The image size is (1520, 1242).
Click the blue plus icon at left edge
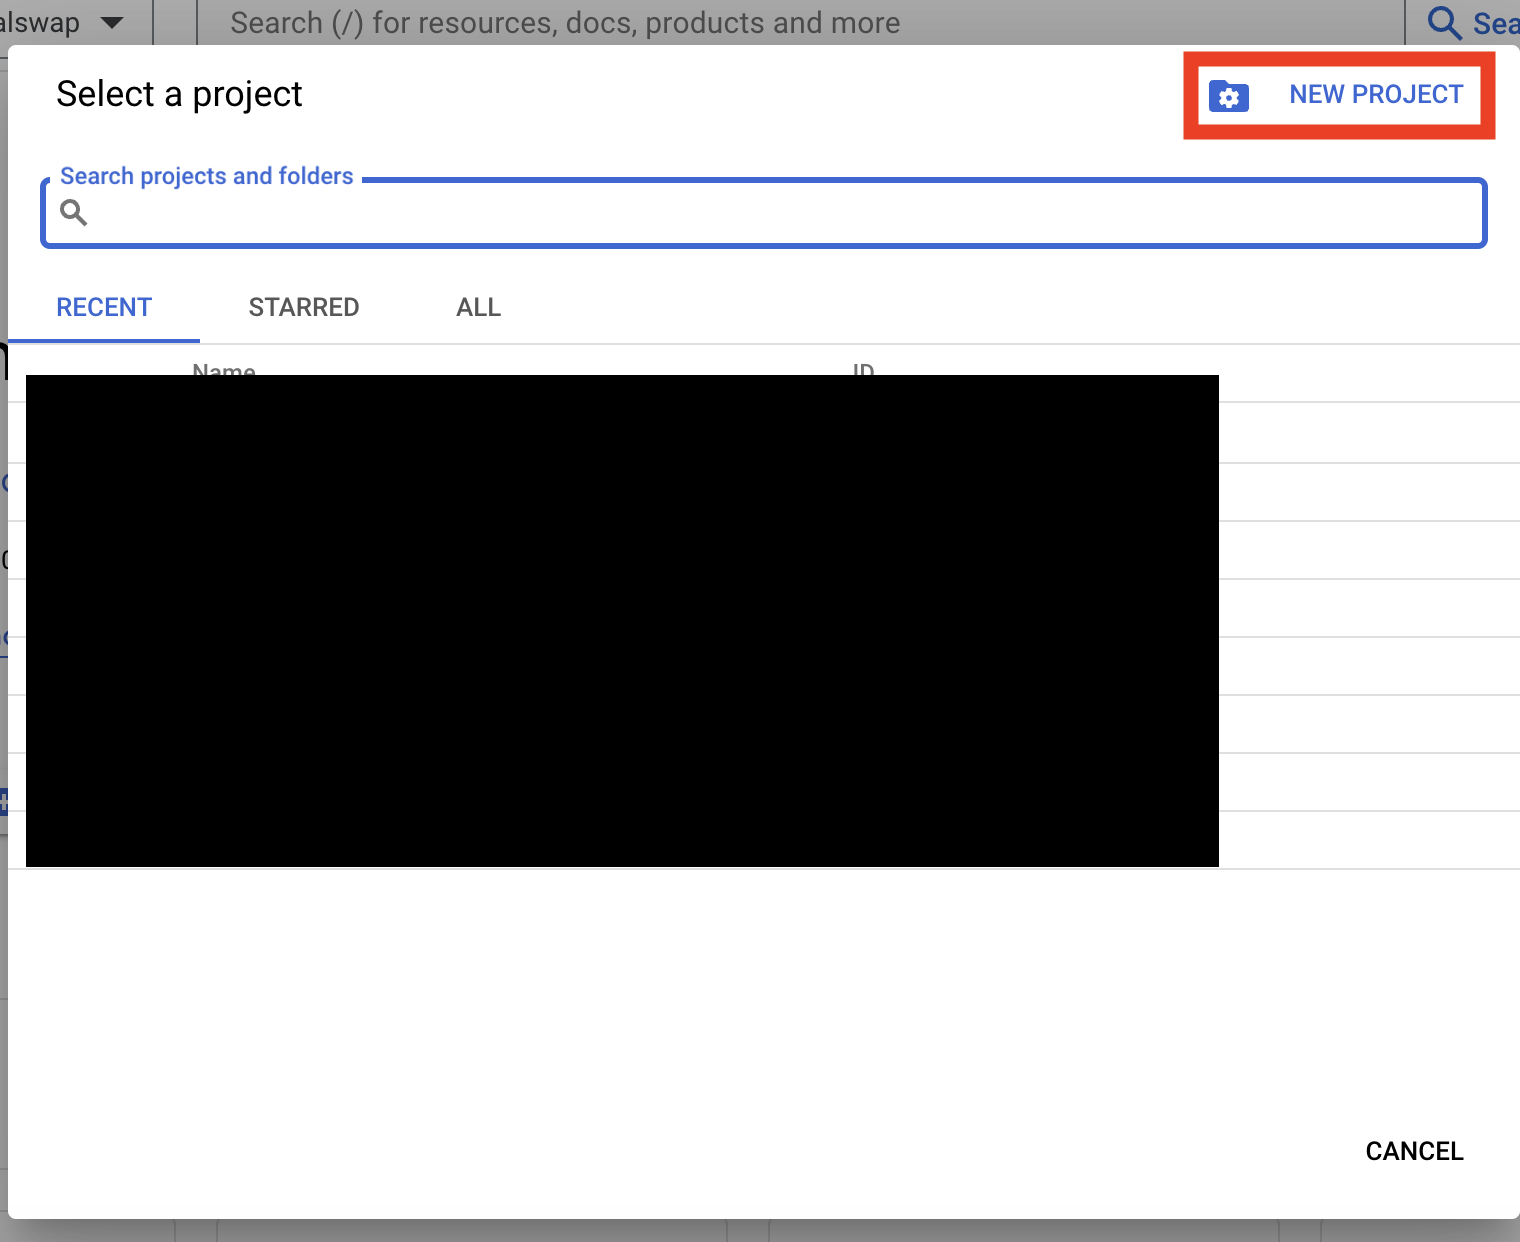[x=3, y=800]
